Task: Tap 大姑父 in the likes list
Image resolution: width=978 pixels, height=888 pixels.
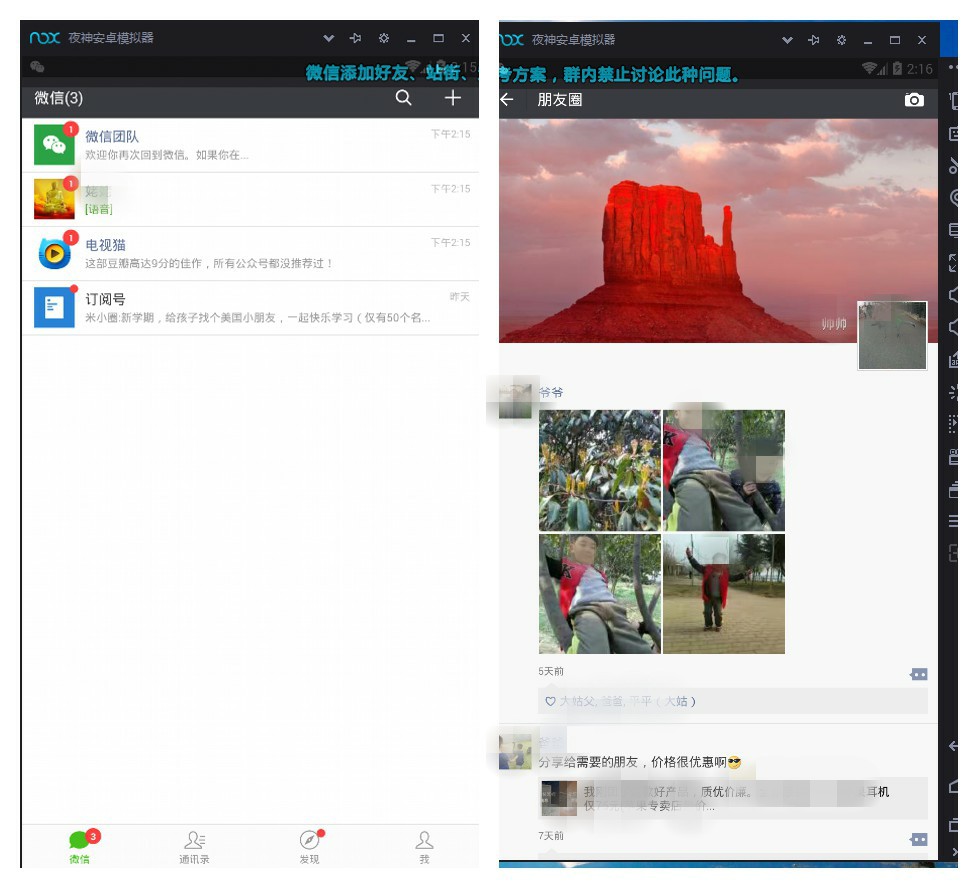Action: click(x=578, y=701)
